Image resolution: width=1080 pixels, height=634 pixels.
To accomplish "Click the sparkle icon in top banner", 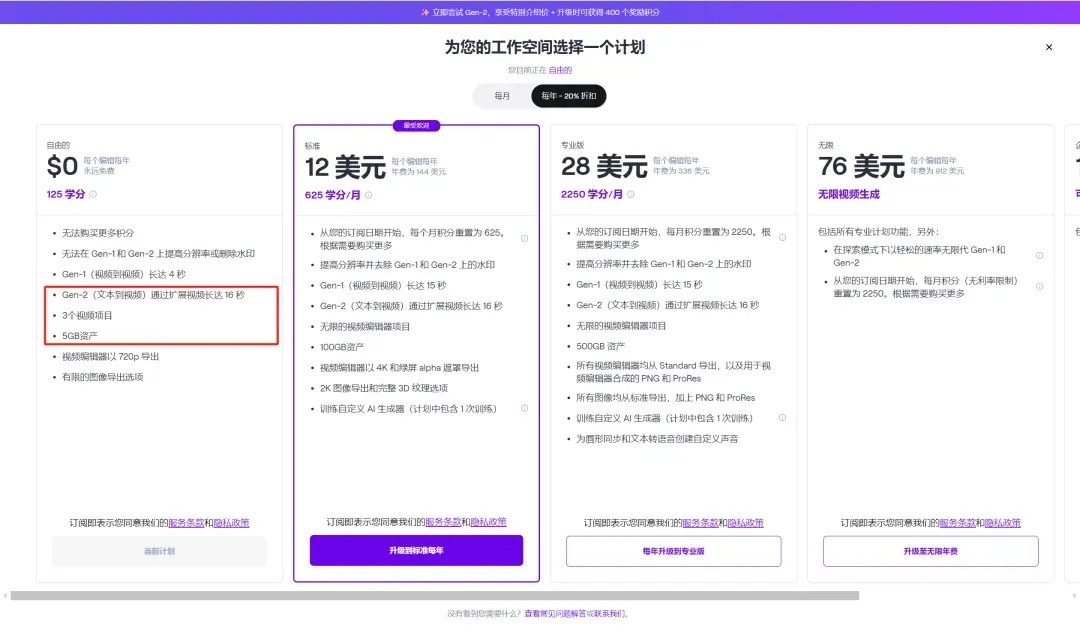I will (x=425, y=12).
